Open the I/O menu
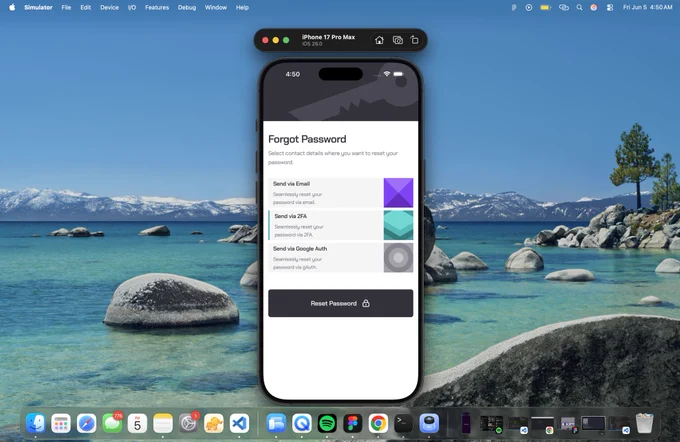This screenshot has height=442, width=680. 132,7
